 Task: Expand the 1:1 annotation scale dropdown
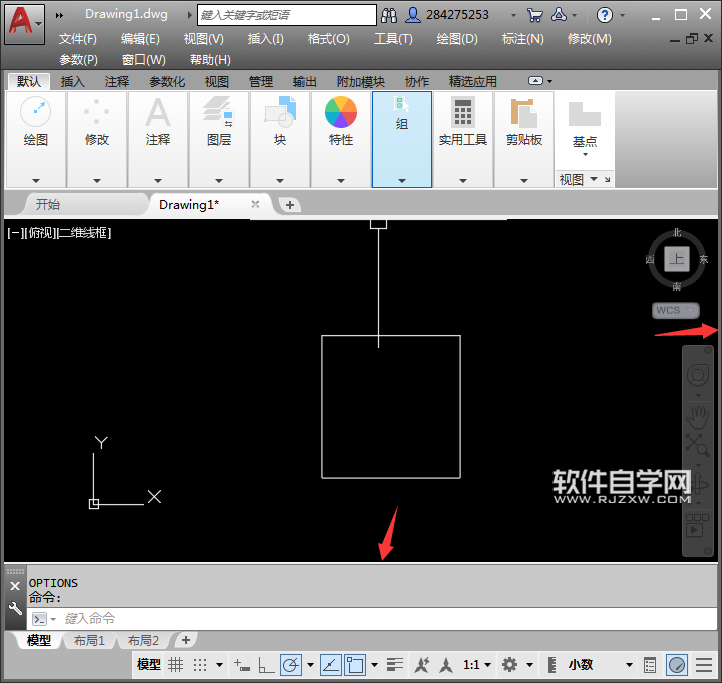[476, 665]
